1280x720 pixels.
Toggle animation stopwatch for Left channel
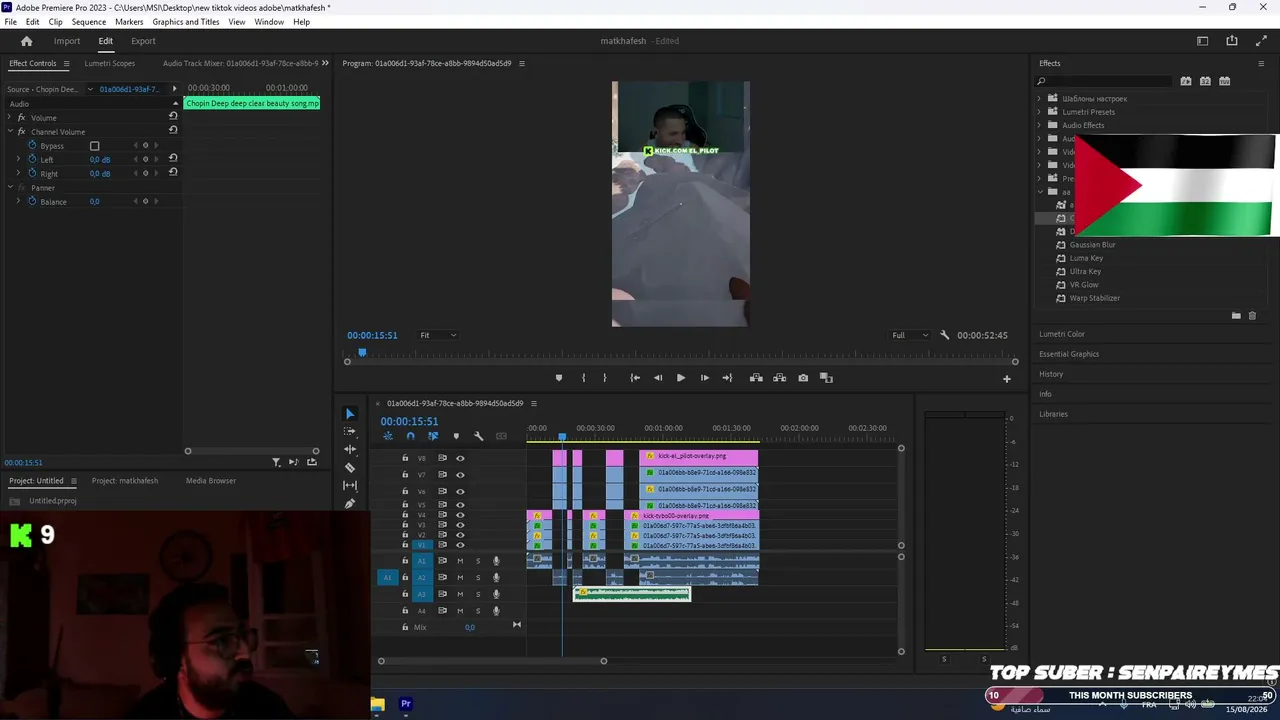pyautogui.click(x=32, y=159)
